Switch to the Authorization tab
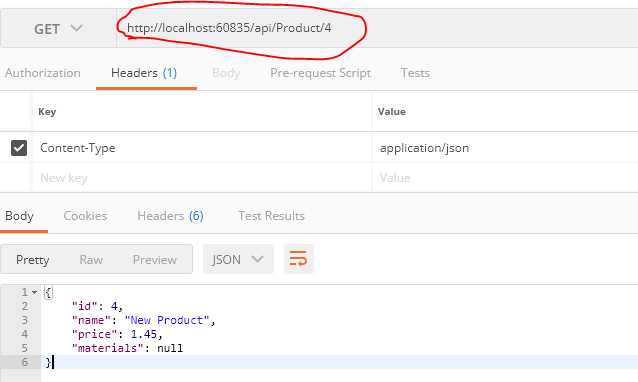The width and height of the screenshot is (638, 382). click(x=43, y=73)
